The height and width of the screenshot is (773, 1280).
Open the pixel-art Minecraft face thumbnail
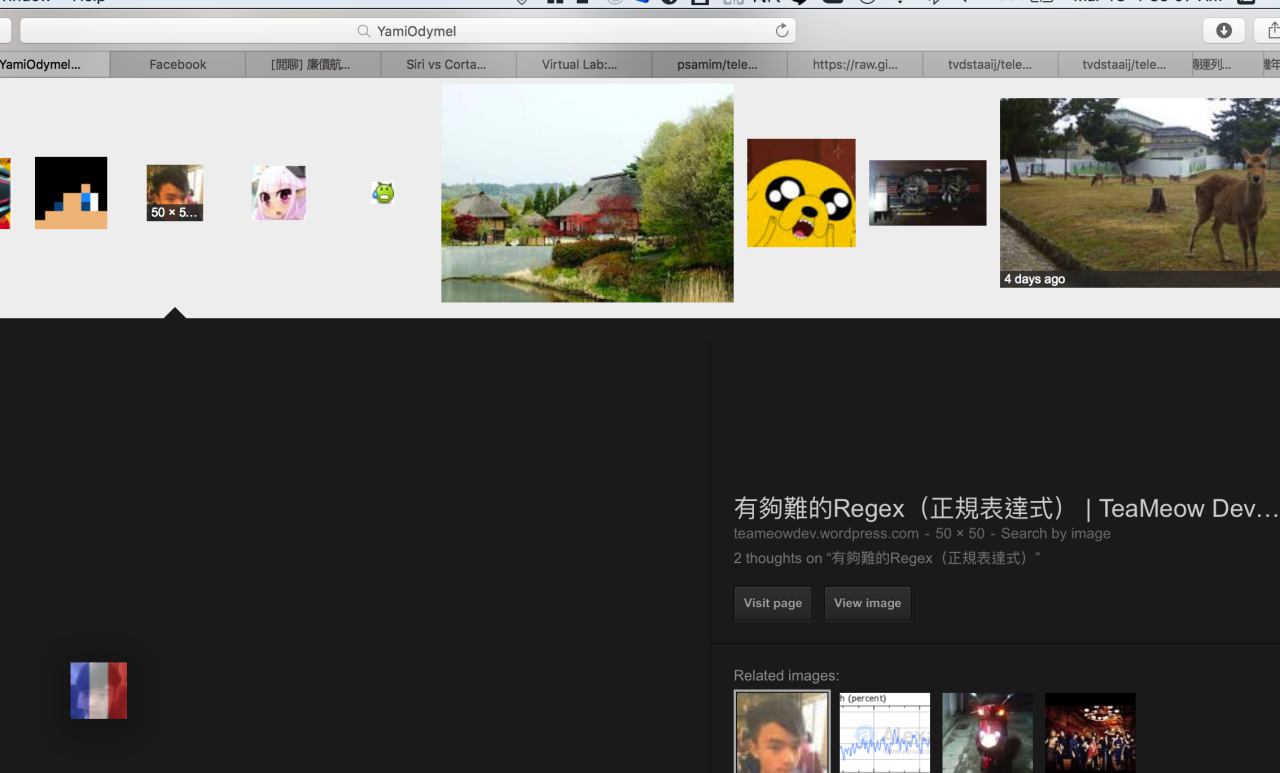point(71,193)
